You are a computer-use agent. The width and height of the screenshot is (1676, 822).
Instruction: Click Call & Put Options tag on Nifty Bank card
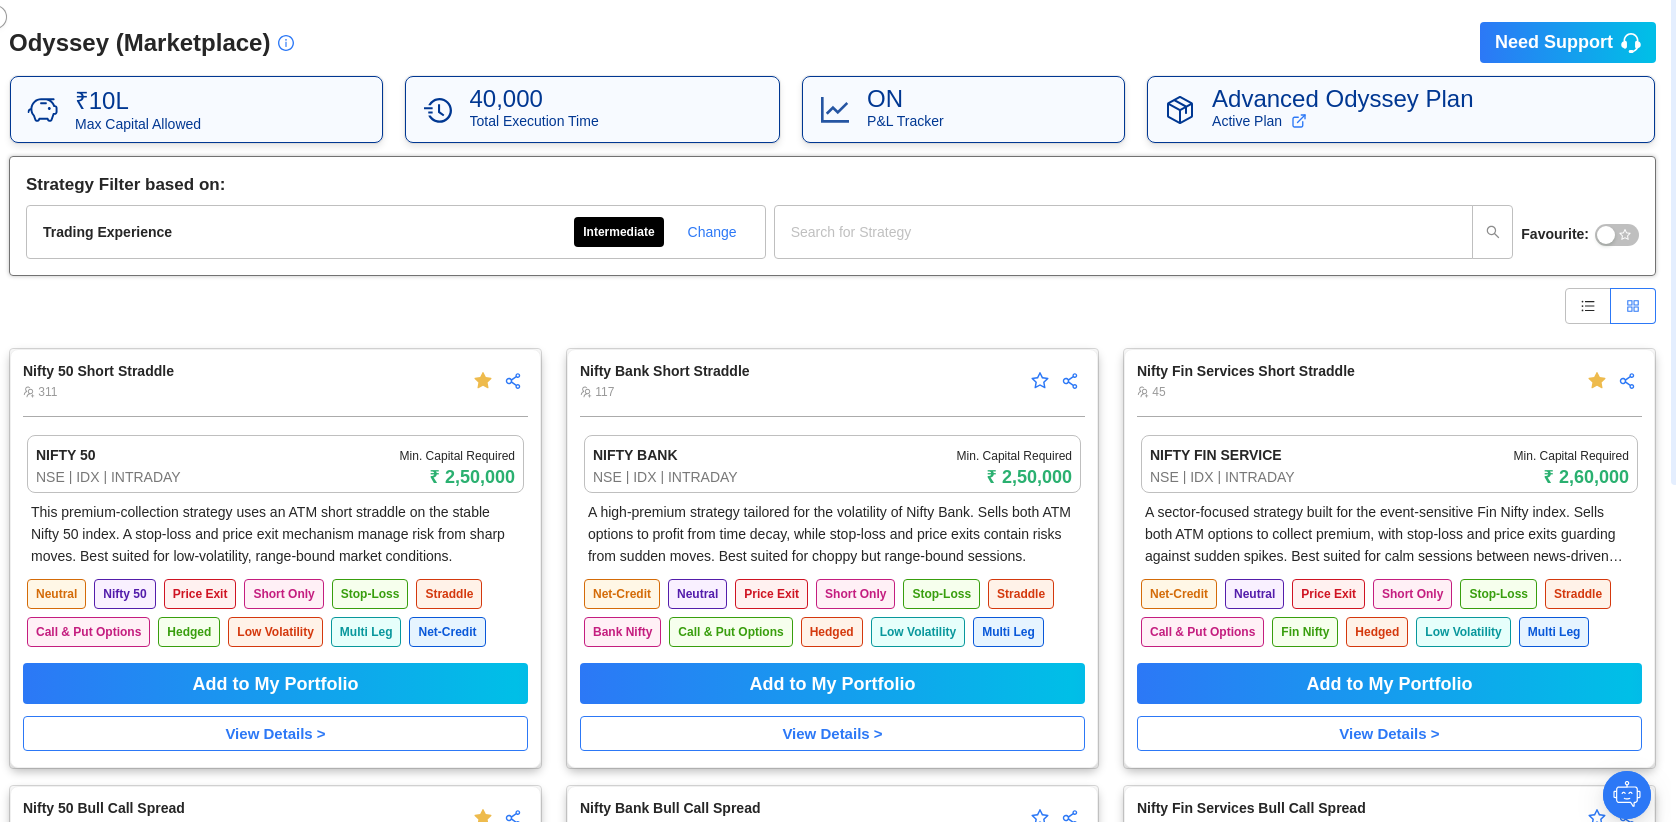[x=731, y=632]
